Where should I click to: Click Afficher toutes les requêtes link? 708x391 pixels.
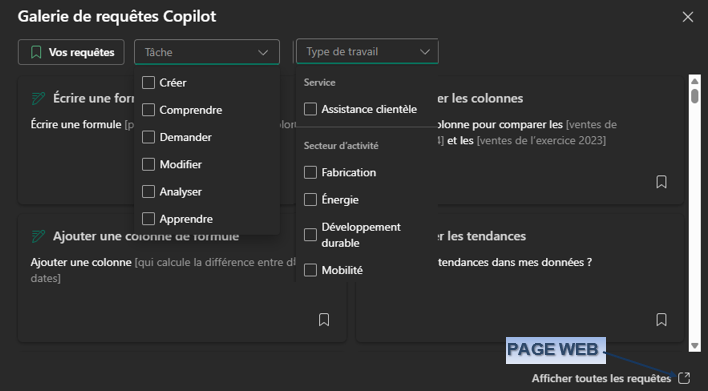click(601, 378)
